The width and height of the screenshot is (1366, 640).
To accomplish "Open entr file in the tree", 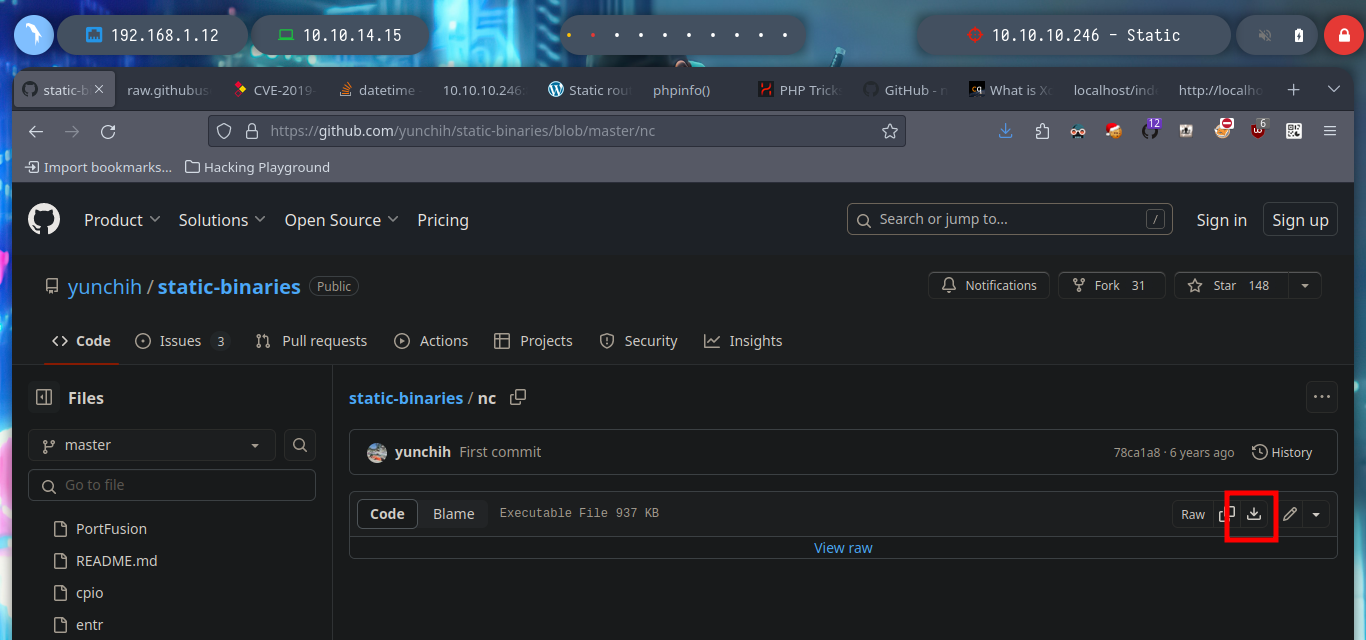I will 89,625.
